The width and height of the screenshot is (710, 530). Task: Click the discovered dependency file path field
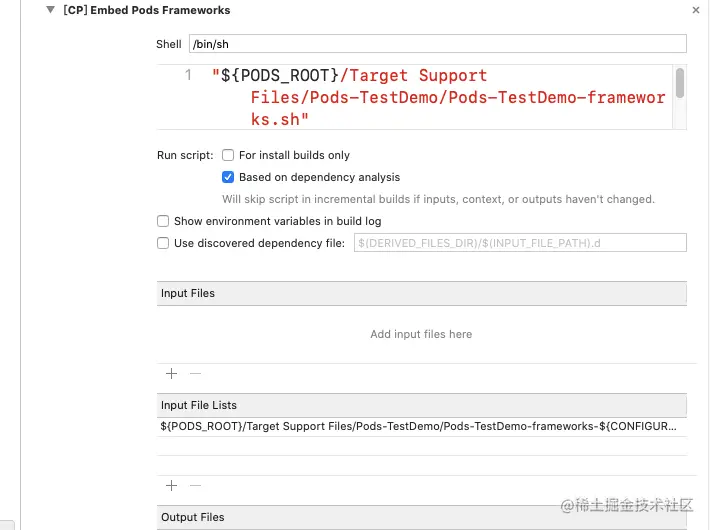520,243
